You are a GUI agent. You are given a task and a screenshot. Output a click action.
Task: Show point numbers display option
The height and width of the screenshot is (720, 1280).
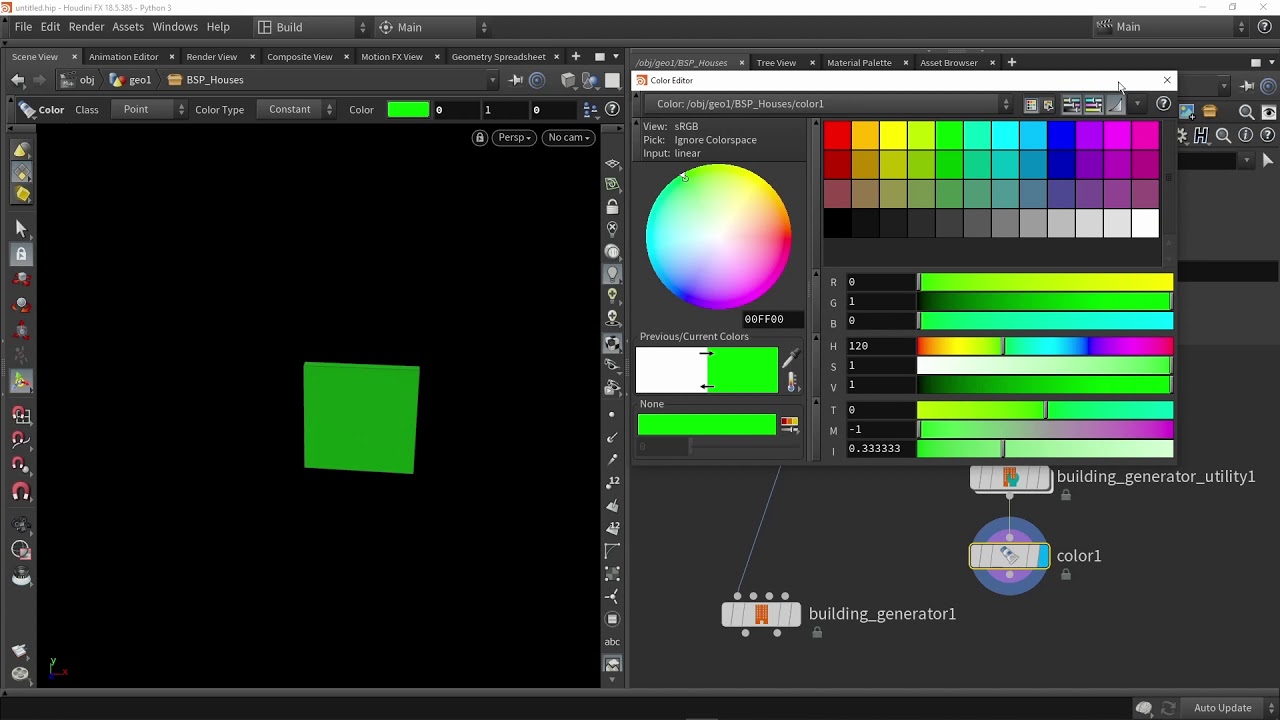click(x=612, y=481)
